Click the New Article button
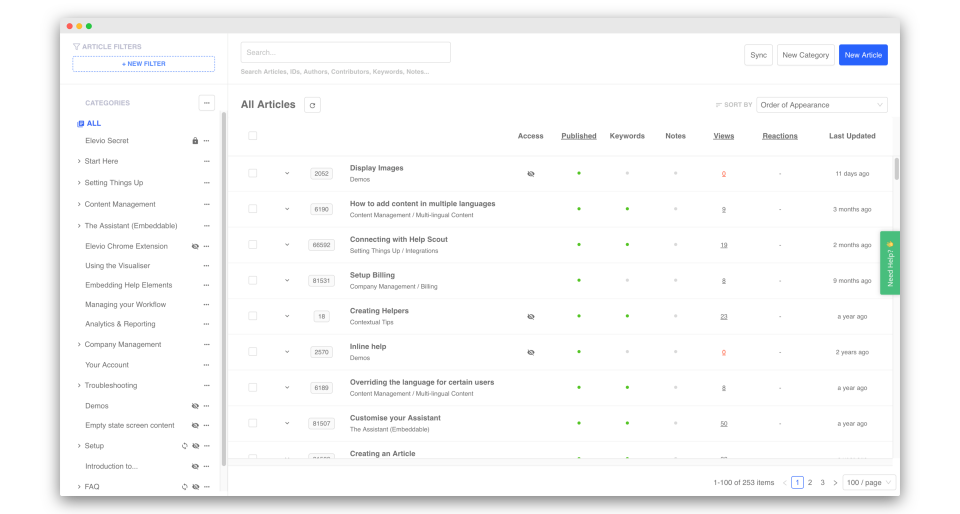 click(x=863, y=55)
